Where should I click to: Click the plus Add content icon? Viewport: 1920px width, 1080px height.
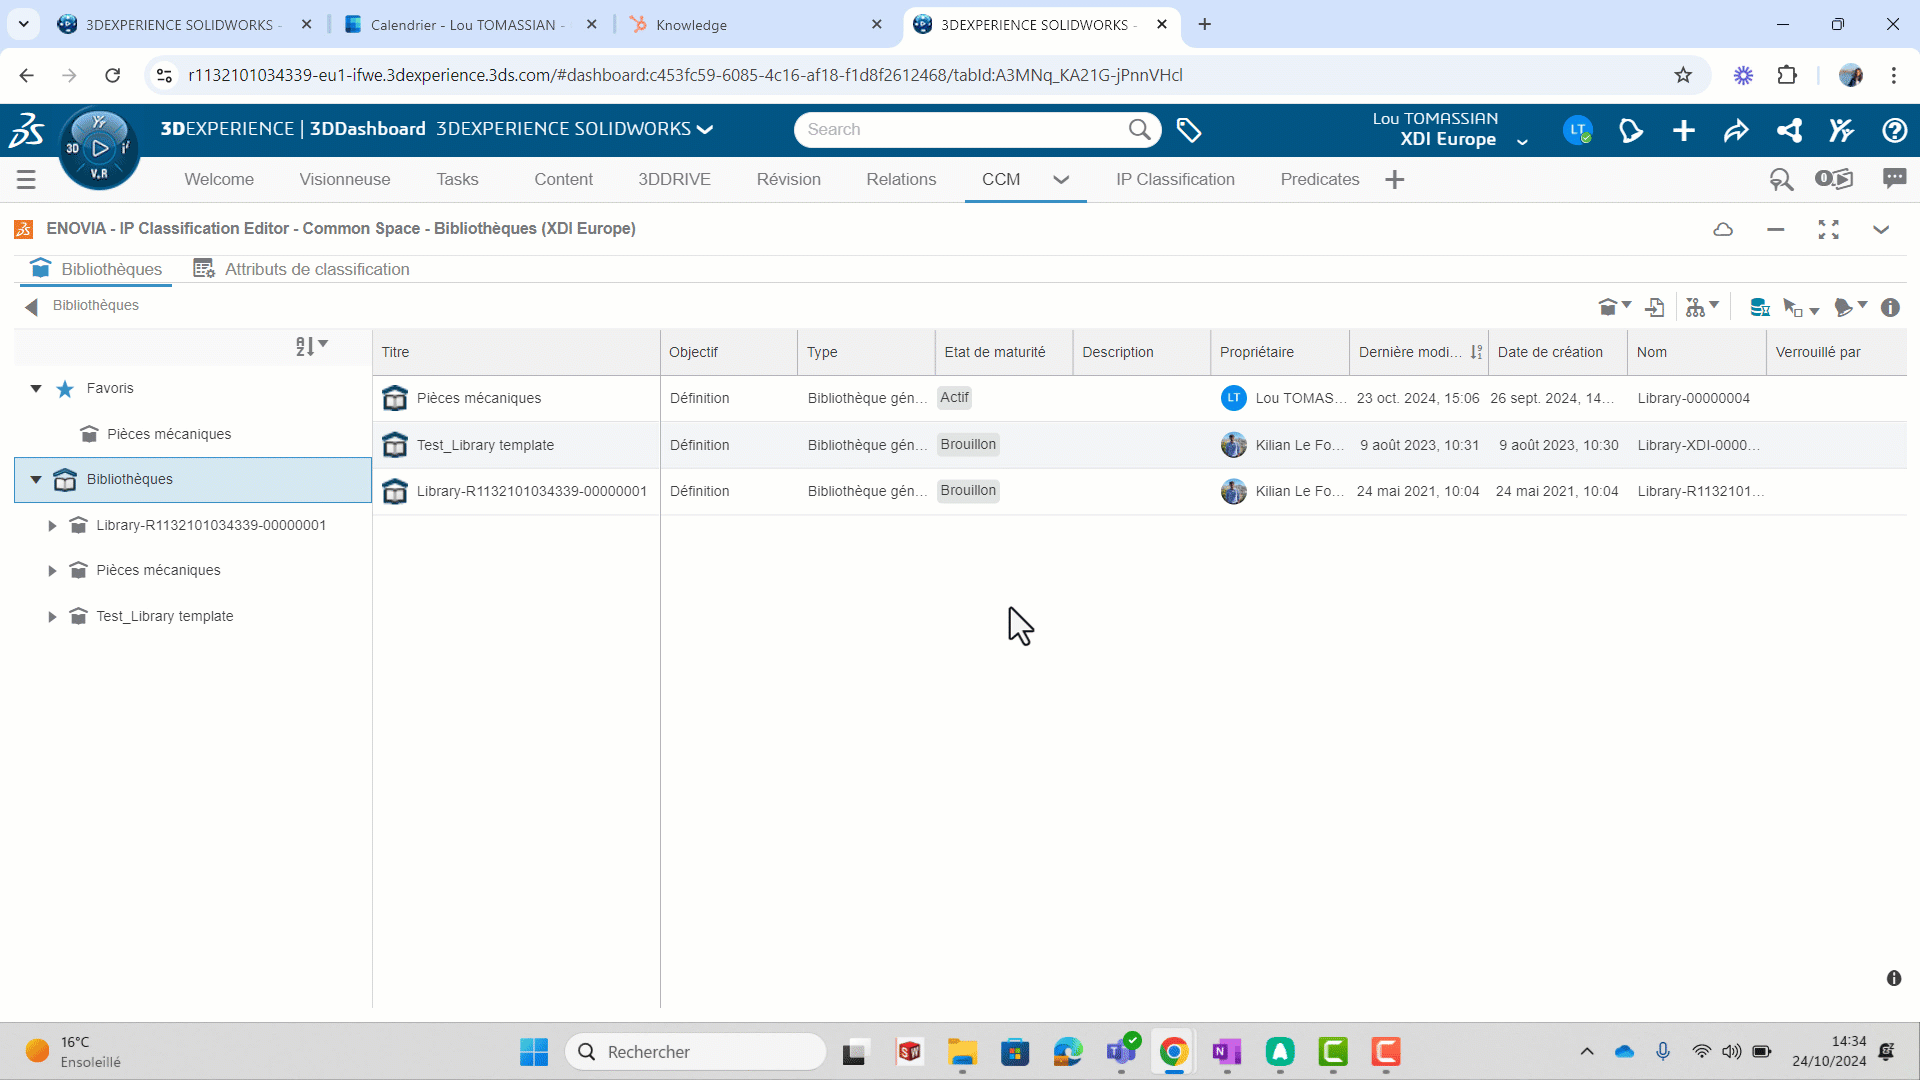click(x=1684, y=130)
